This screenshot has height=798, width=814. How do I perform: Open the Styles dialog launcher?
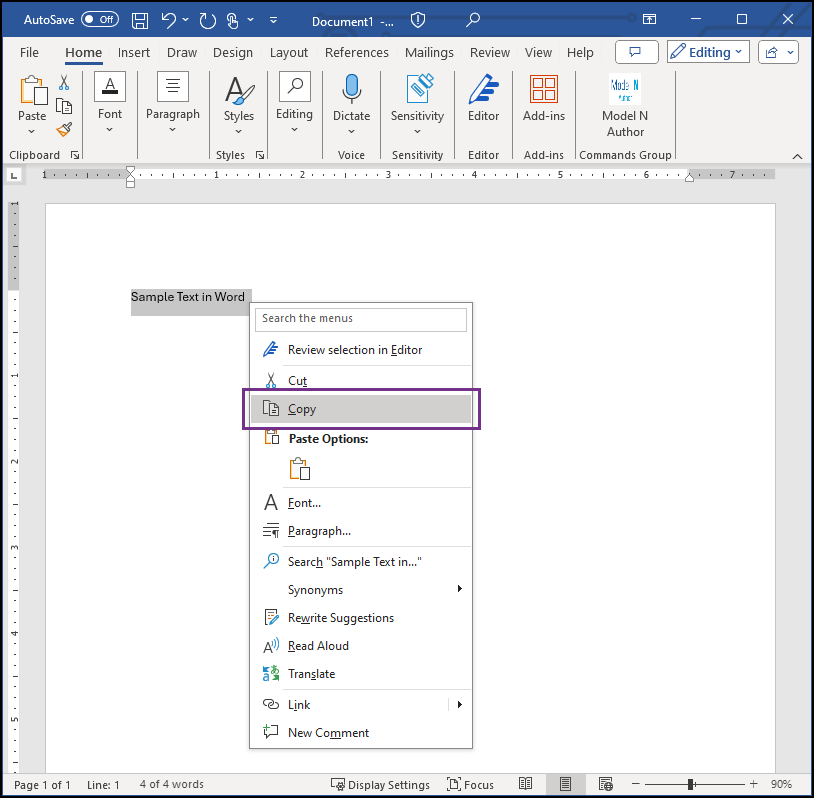(x=260, y=155)
